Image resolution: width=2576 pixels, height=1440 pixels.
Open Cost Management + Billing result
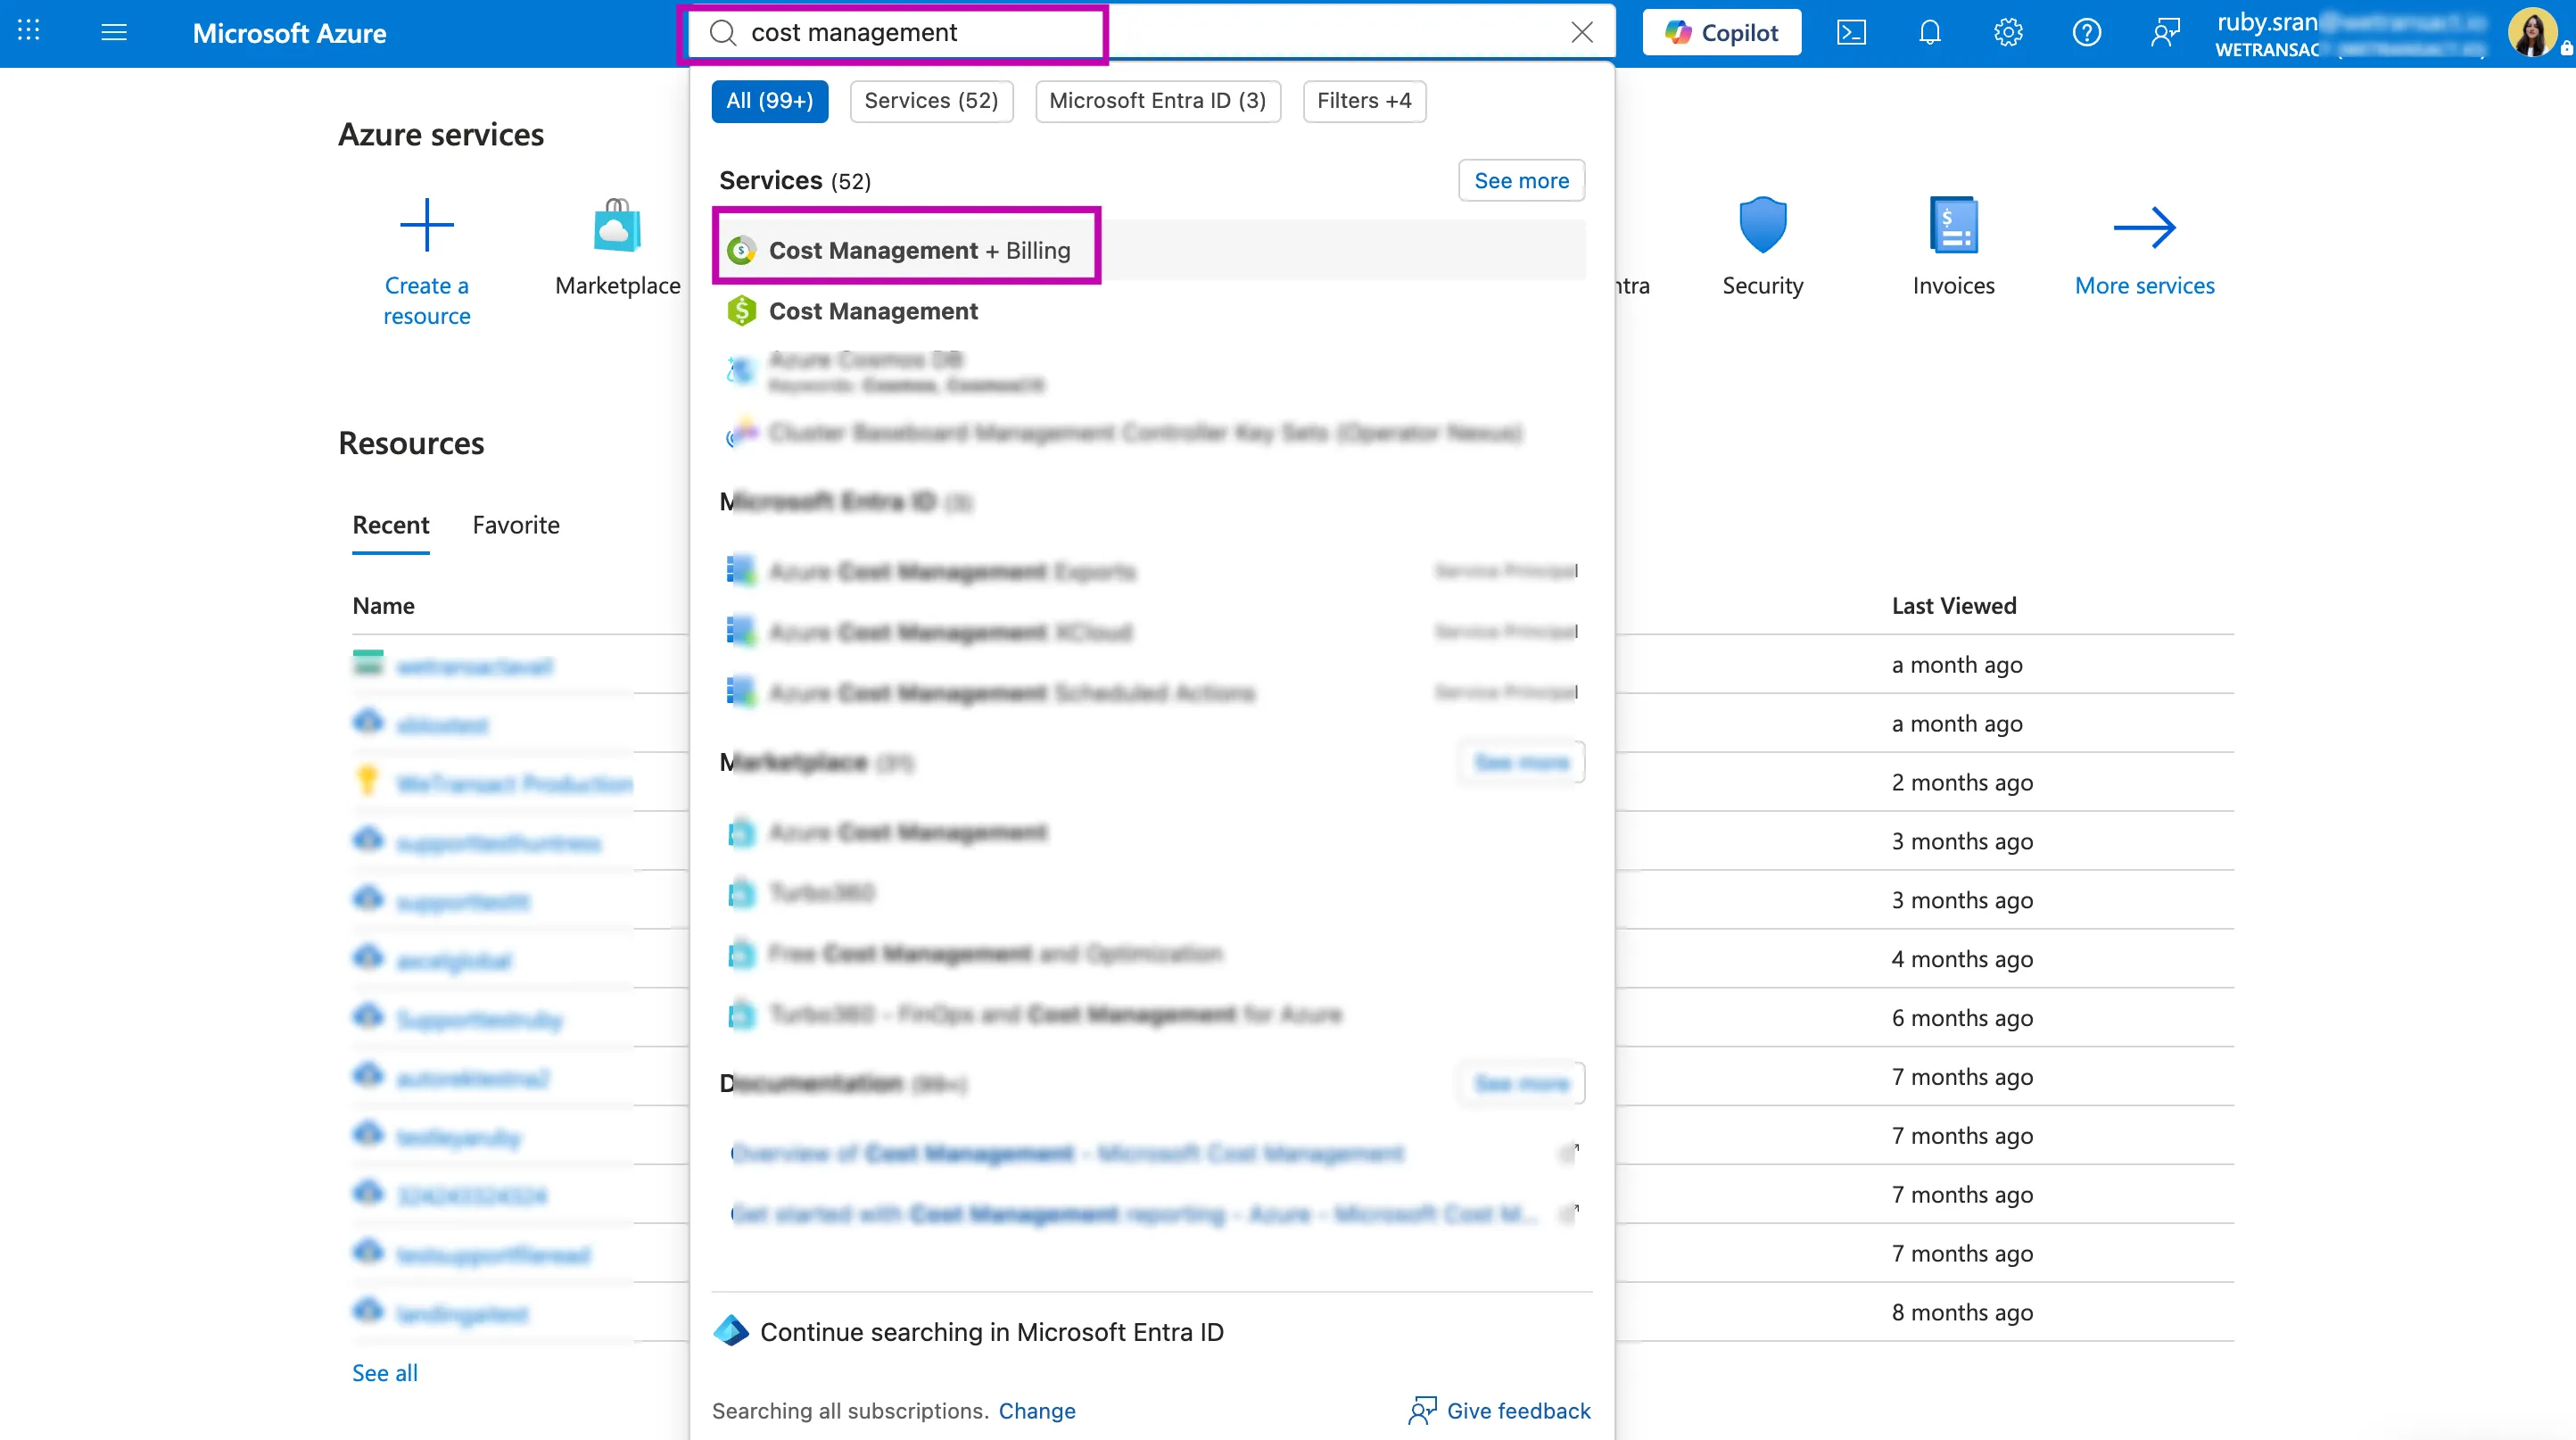[x=1150, y=250]
